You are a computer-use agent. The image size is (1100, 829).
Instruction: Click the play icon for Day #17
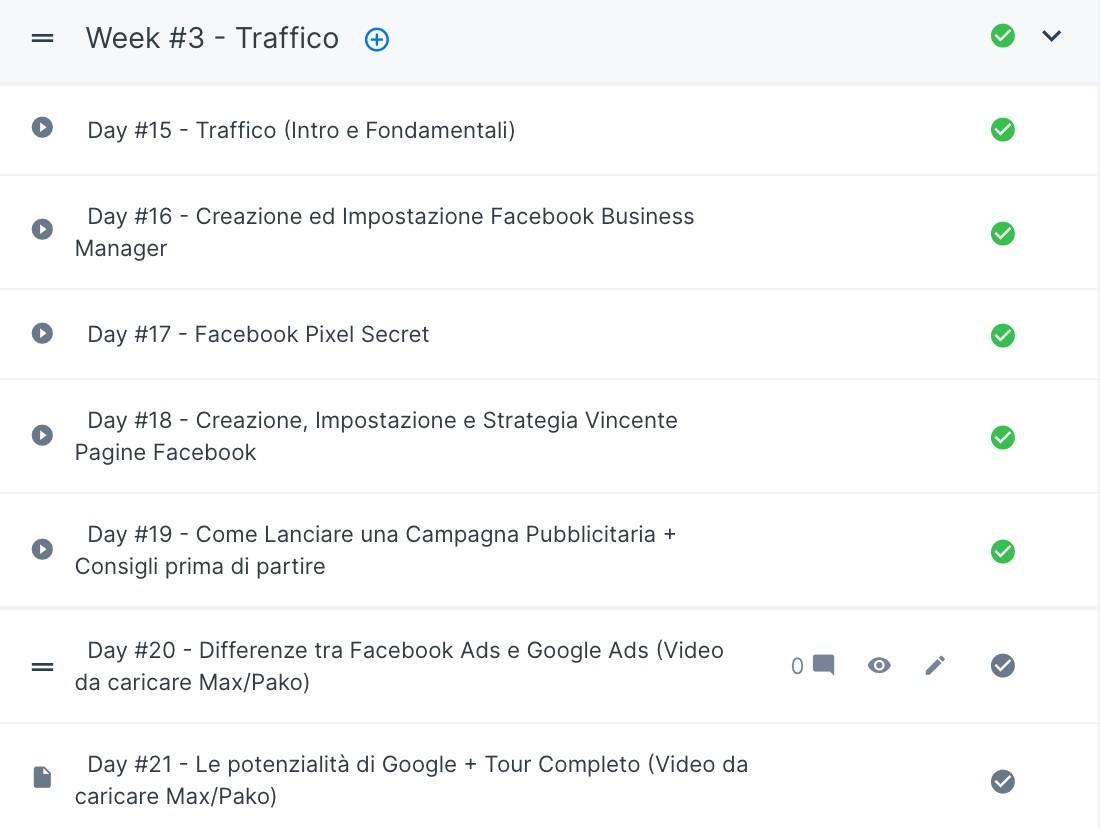pyautogui.click(x=42, y=332)
